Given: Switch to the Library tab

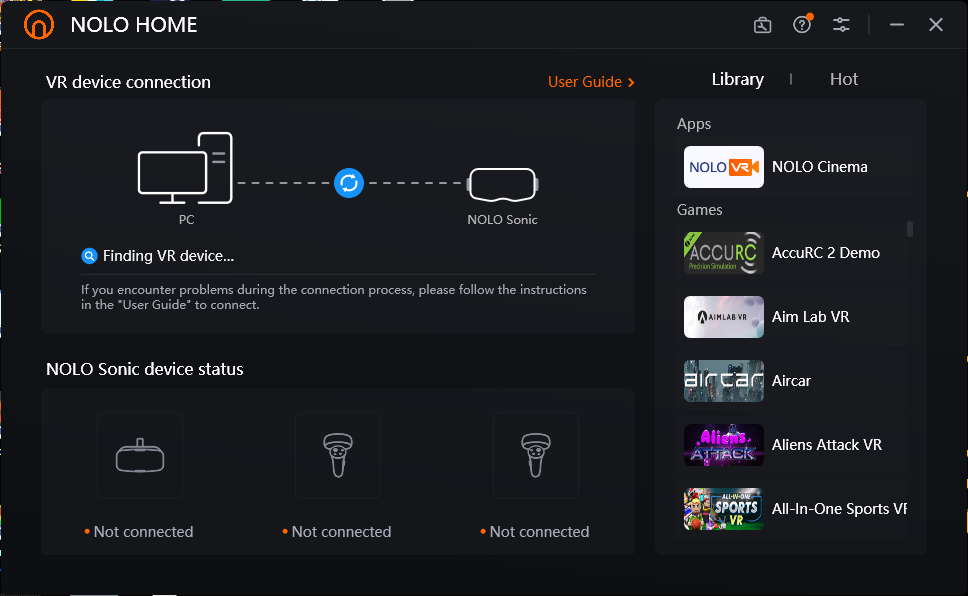Looking at the screenshot, I should tap(738, 79).
